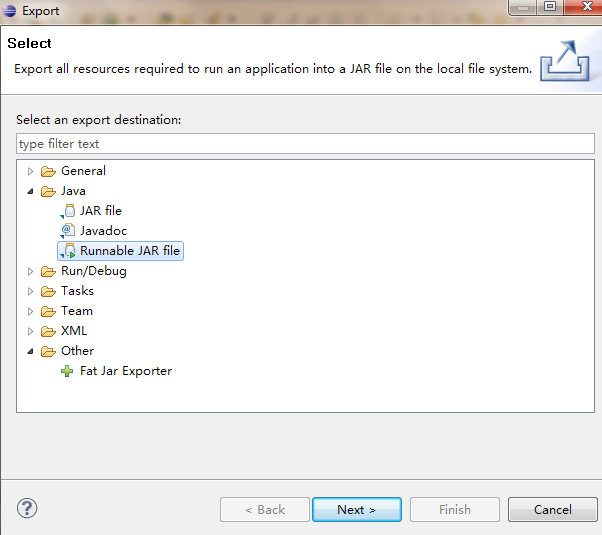Expand the Team category arrow
Screen dimensions: 602x535
coord(31,311)
